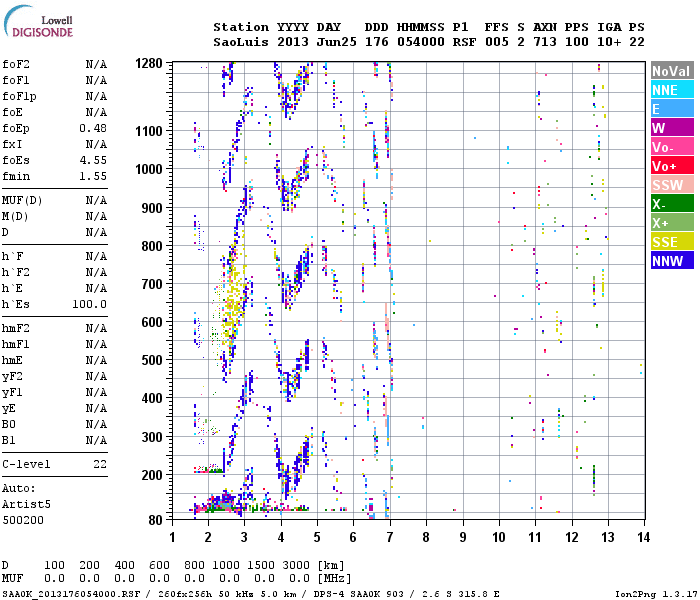The image size is (700, 600).
Task: Click the SAA0K_2013176054000.RSF file name
Action: click(x=71, y=594)
